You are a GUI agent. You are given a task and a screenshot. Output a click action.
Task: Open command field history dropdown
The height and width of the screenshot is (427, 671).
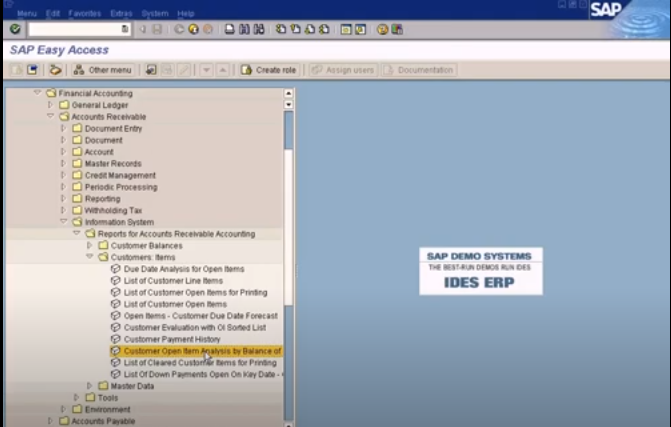click(x=125, y=29)
